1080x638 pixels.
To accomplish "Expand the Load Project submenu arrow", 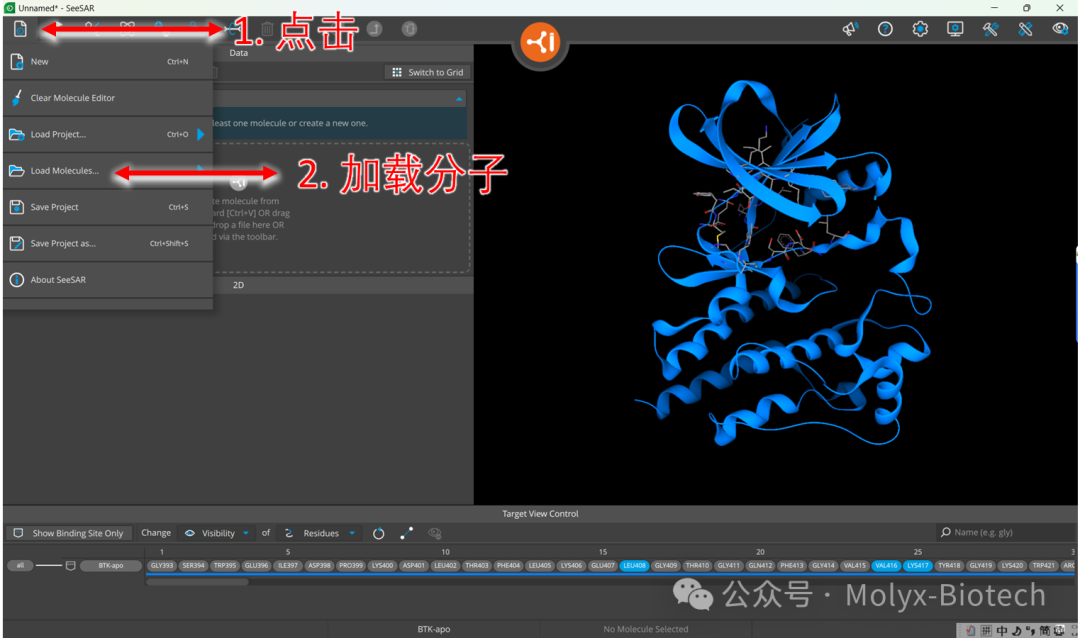I will [201, 134].
